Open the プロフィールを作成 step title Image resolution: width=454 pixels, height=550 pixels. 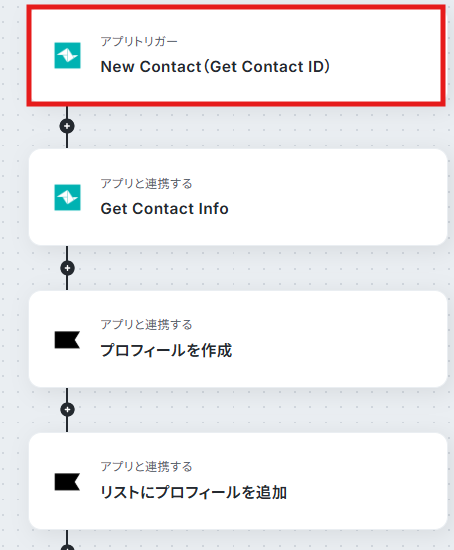(166, 350)
